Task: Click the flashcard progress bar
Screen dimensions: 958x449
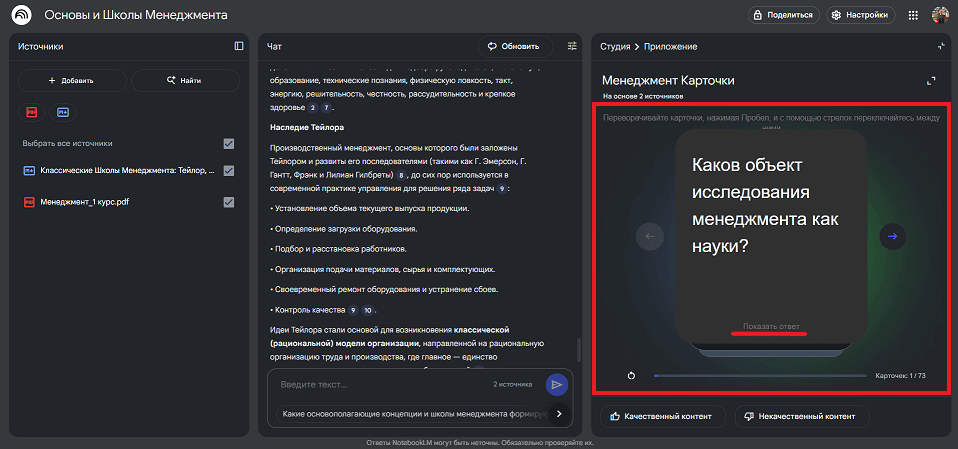Action: [759, 376]
